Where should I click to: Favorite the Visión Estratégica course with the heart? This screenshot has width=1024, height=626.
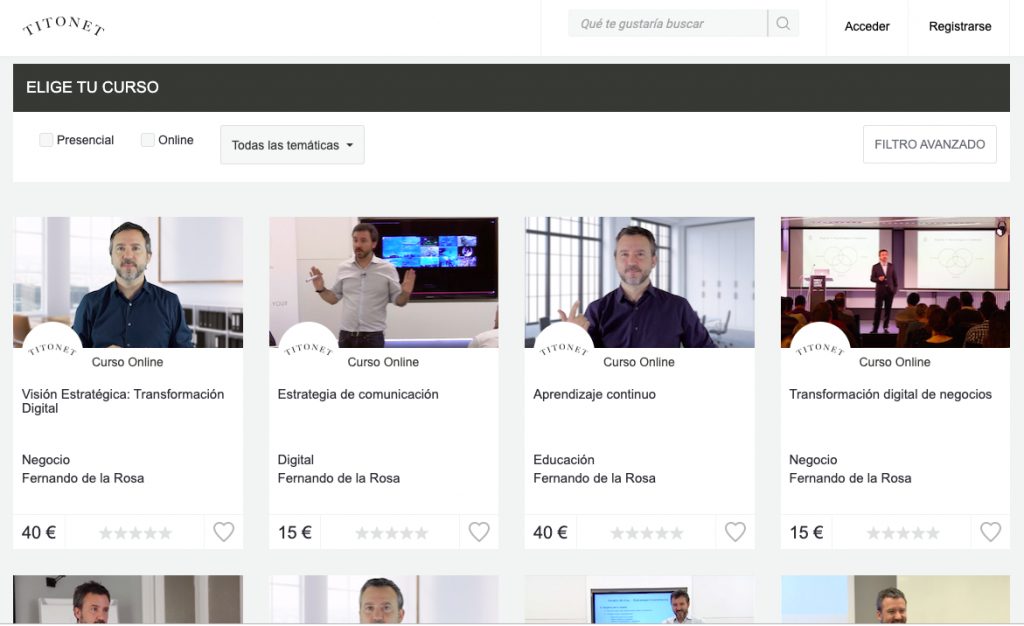click(x=223, y=532)
